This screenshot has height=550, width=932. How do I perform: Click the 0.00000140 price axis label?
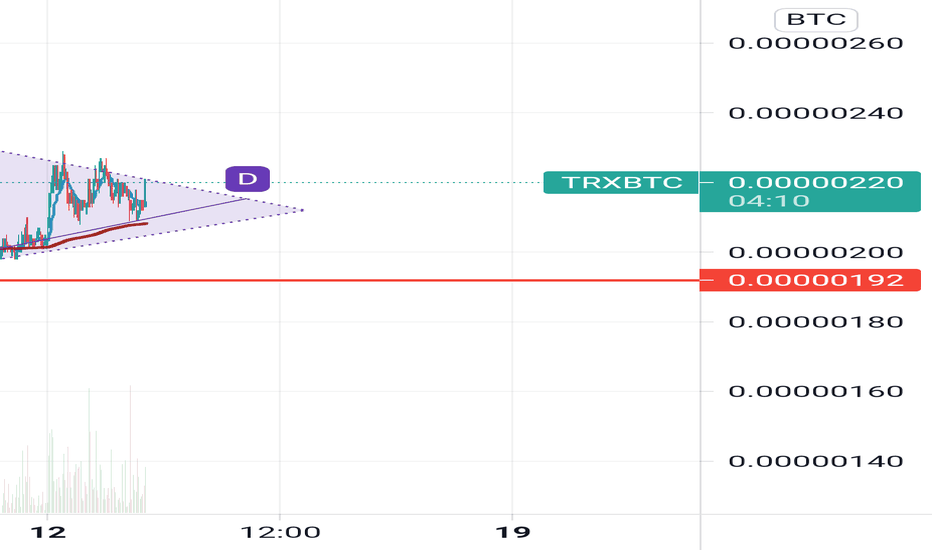pos(816,461)
